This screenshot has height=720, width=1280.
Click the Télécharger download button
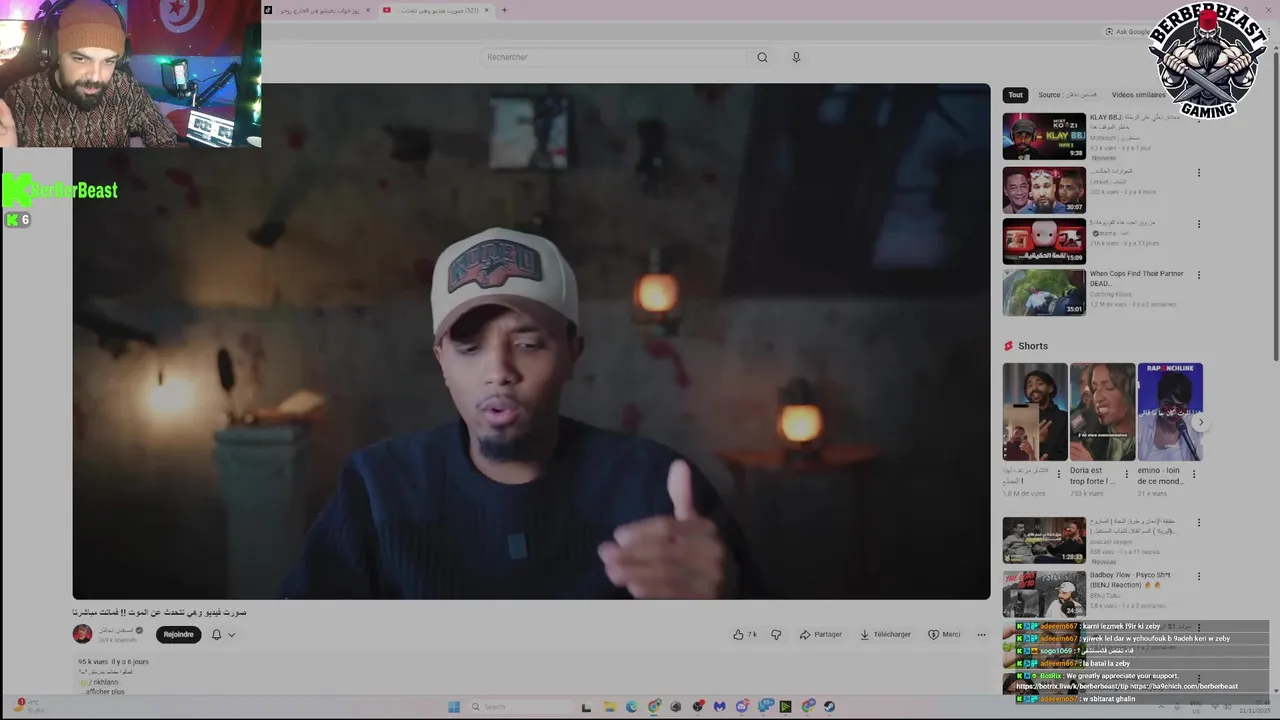click(885, 634)
